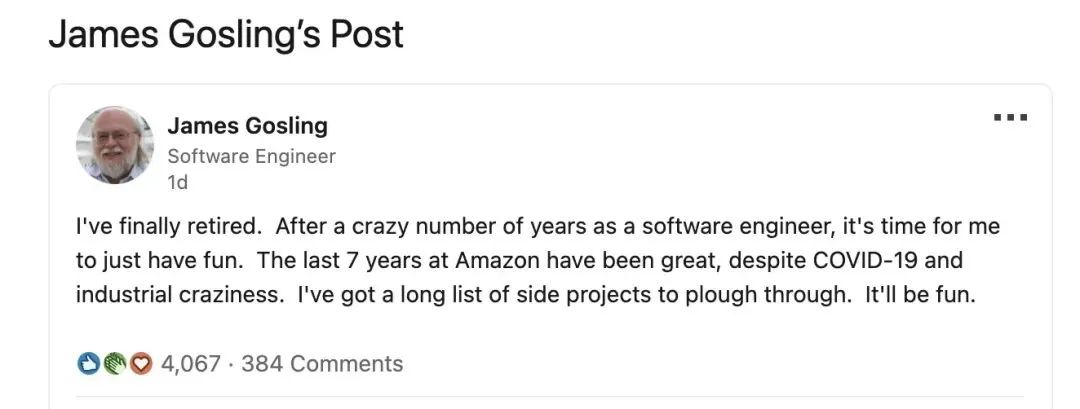Click the "James Gosling's Post" page heading

pyautogui.click(x=226, y=35)
